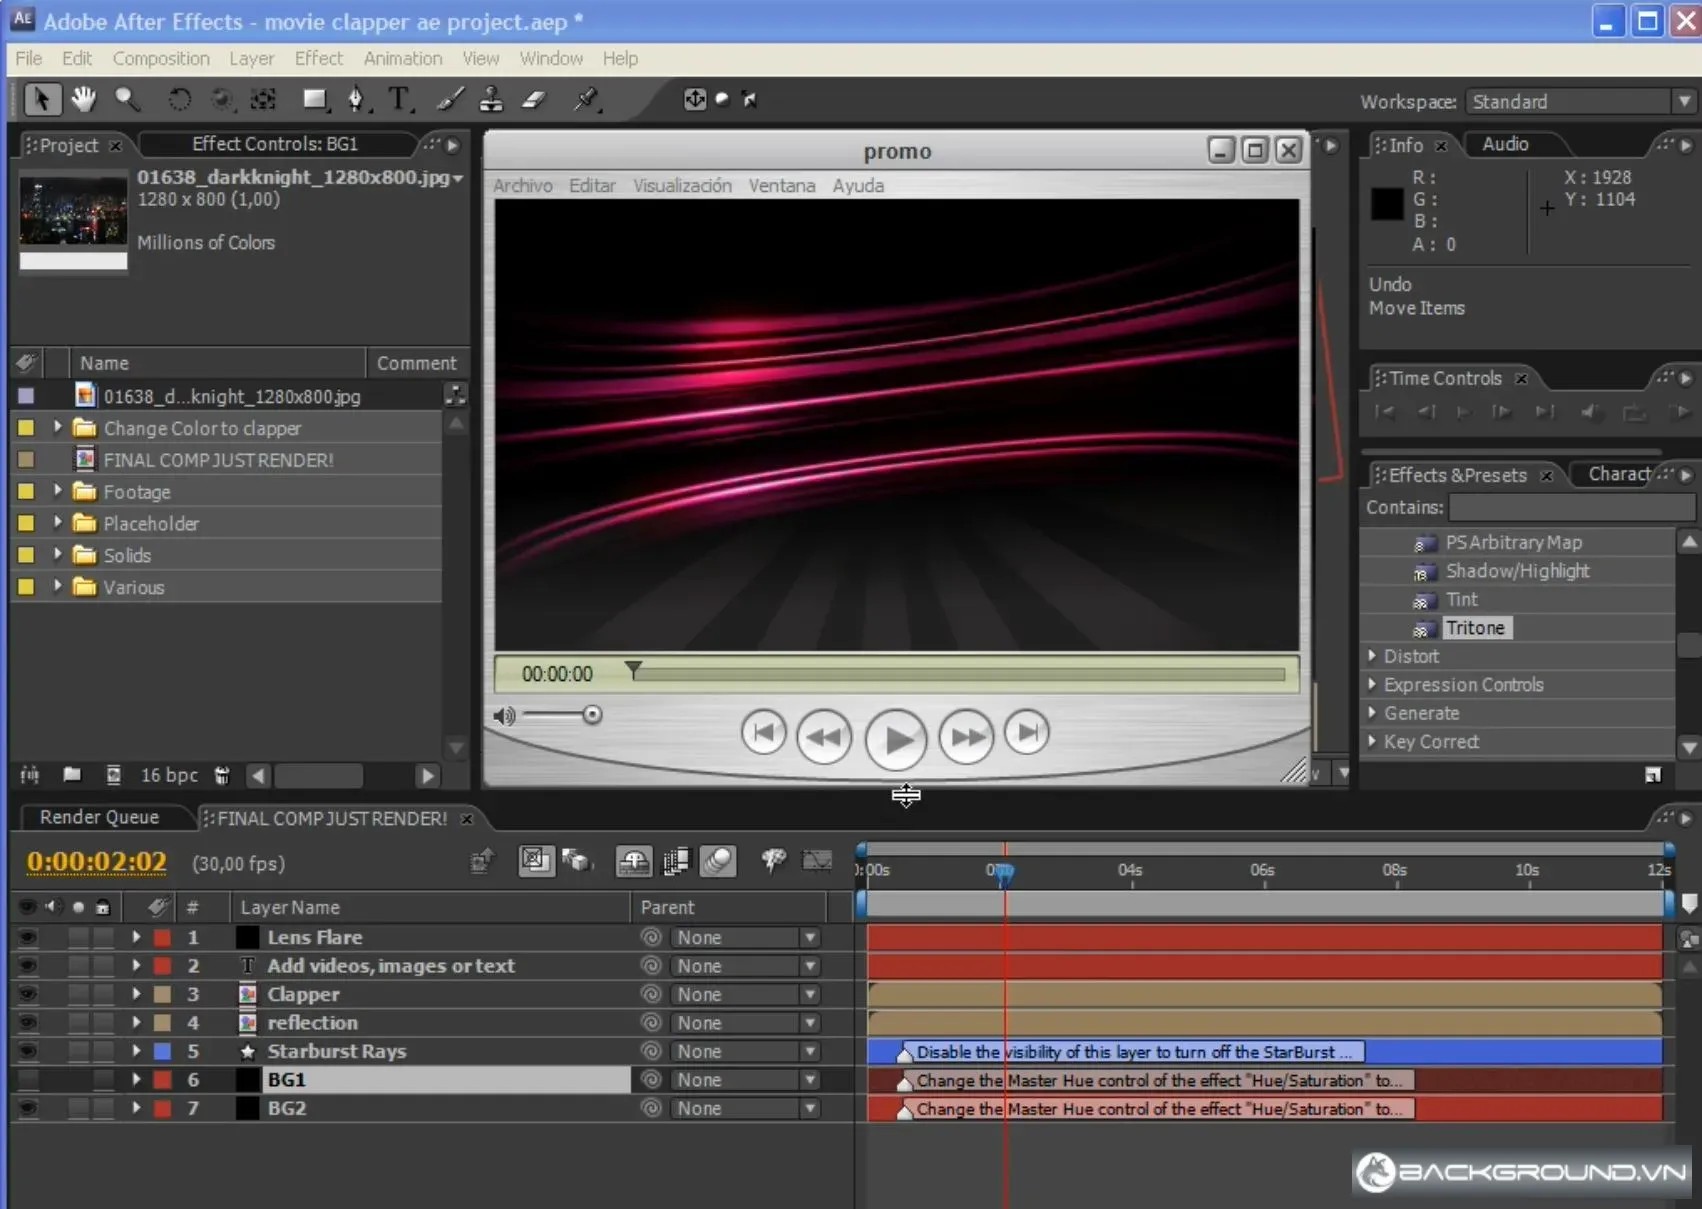Screen dimensions: 1702x1209
Task: Rewind the promo player
Action: coord(824,737)
